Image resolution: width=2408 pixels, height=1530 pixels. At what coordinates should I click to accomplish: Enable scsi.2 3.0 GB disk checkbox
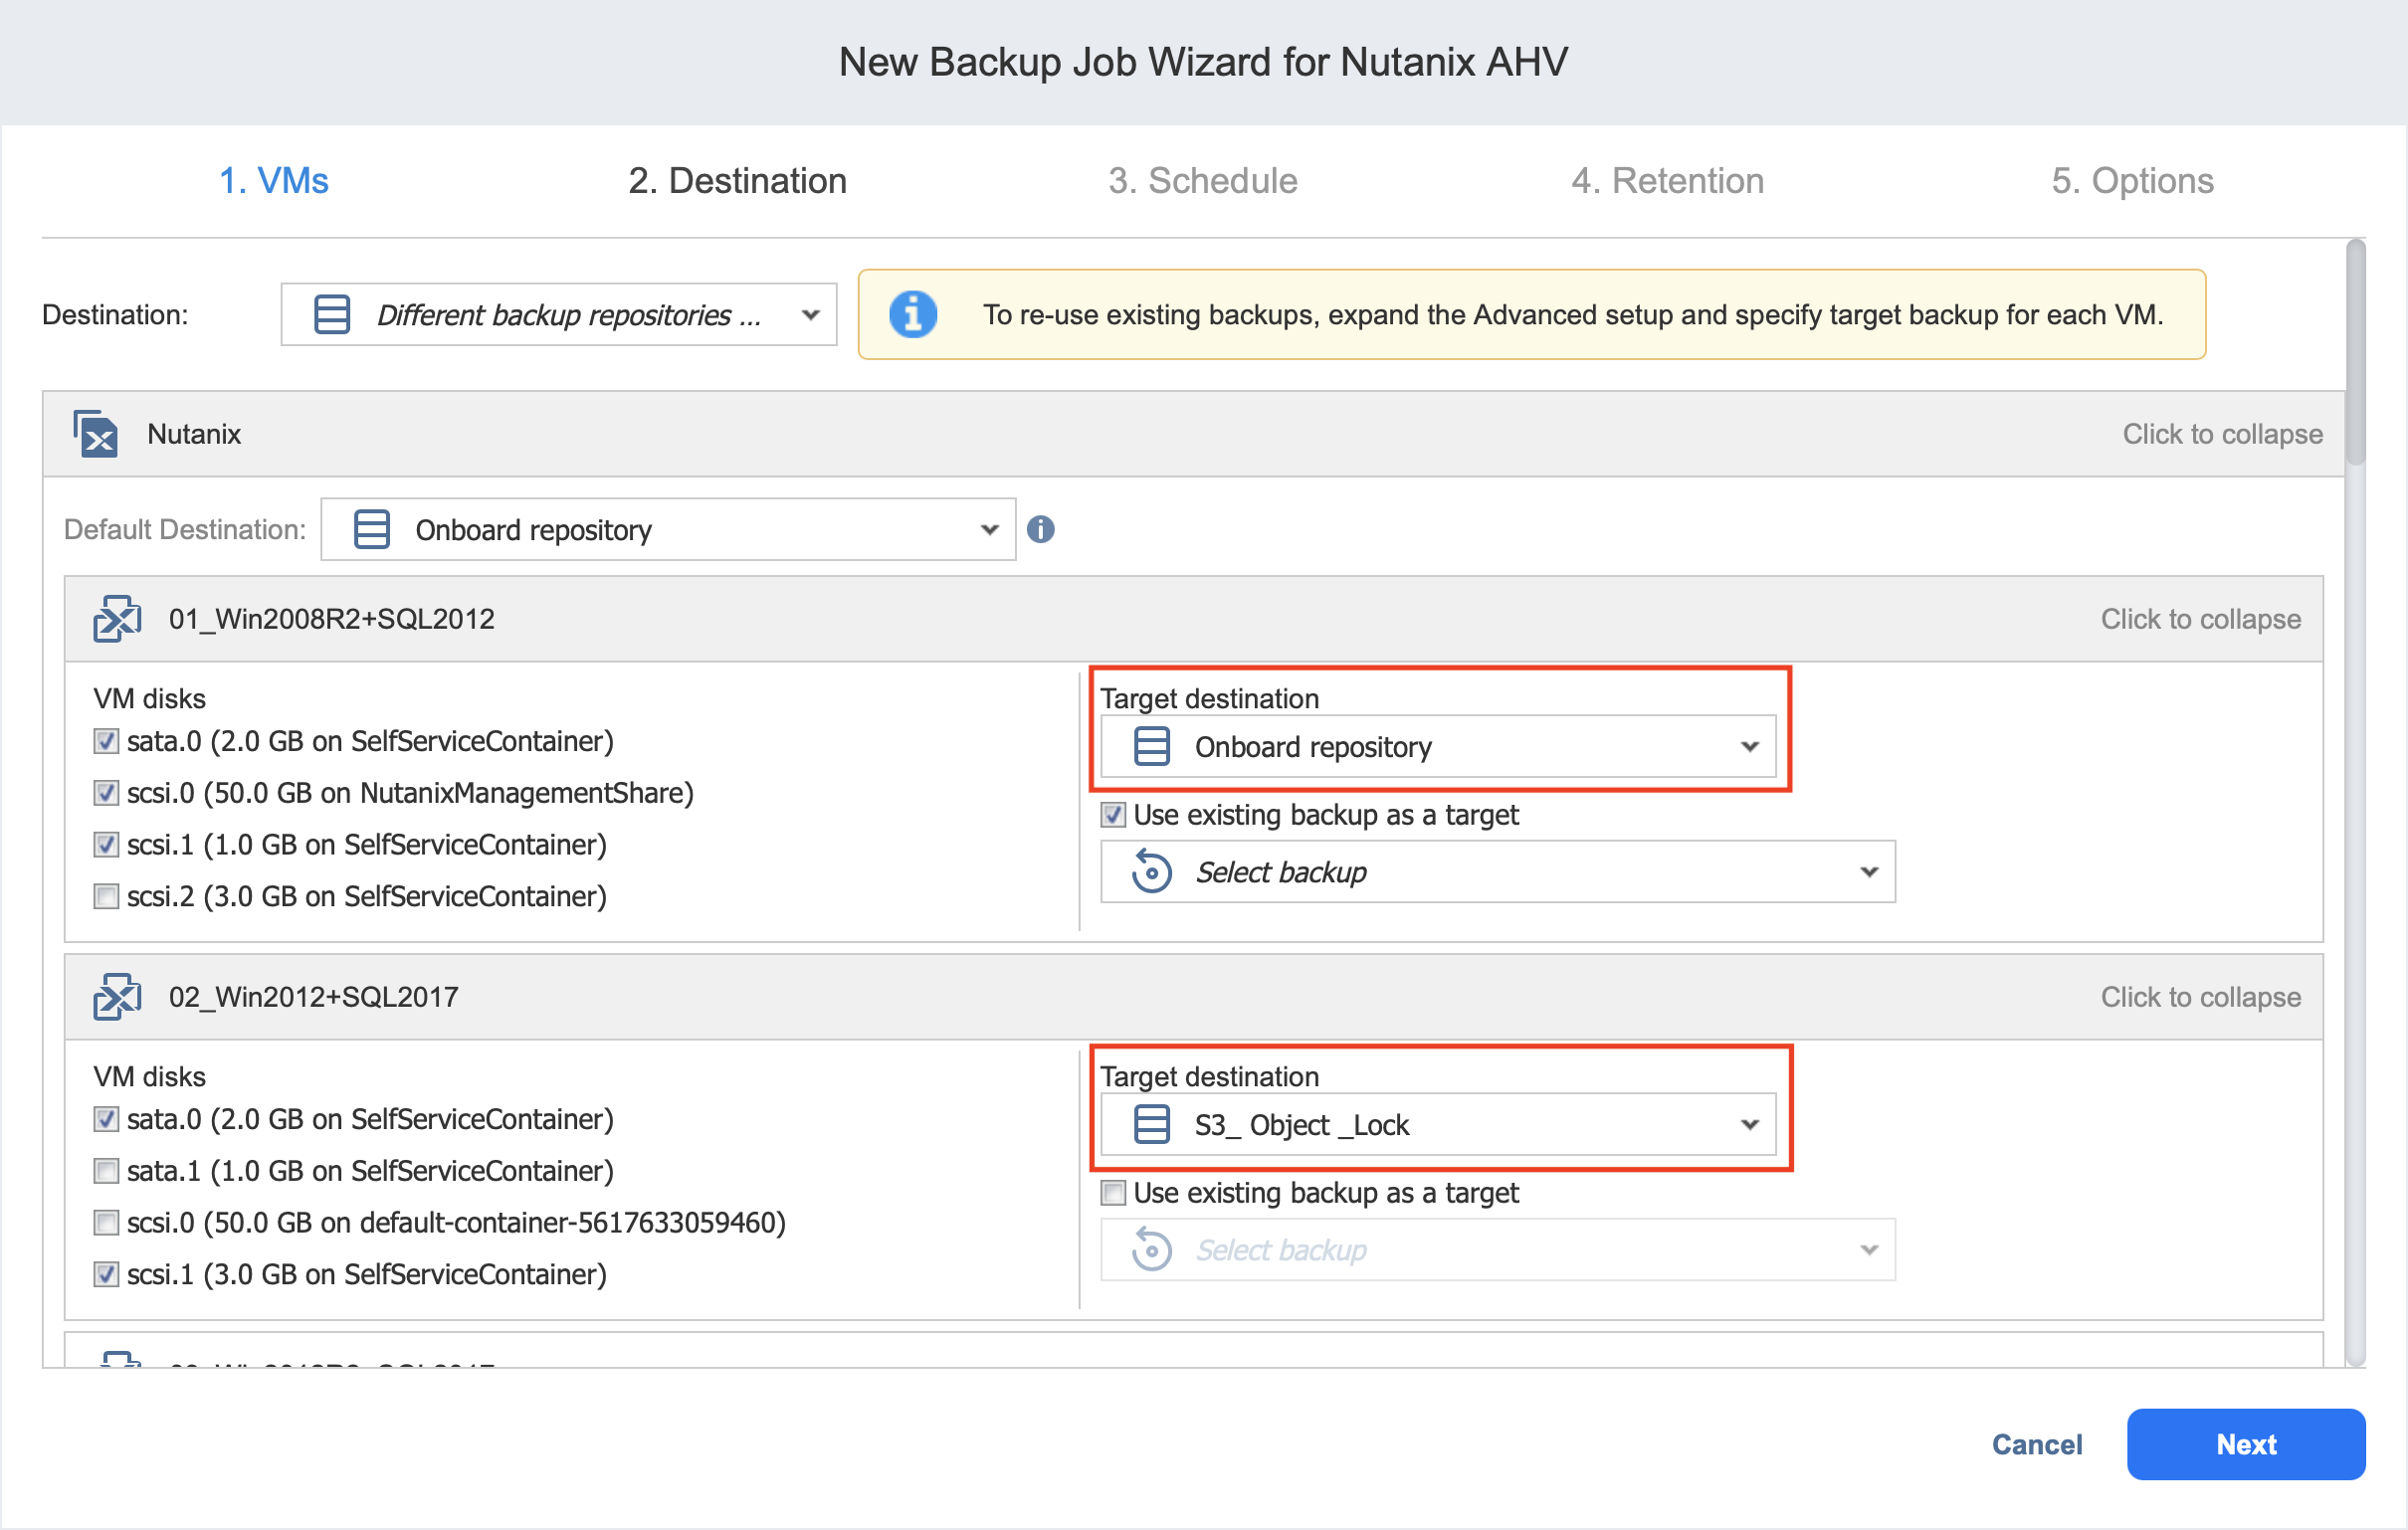click(x=106, y=896)
